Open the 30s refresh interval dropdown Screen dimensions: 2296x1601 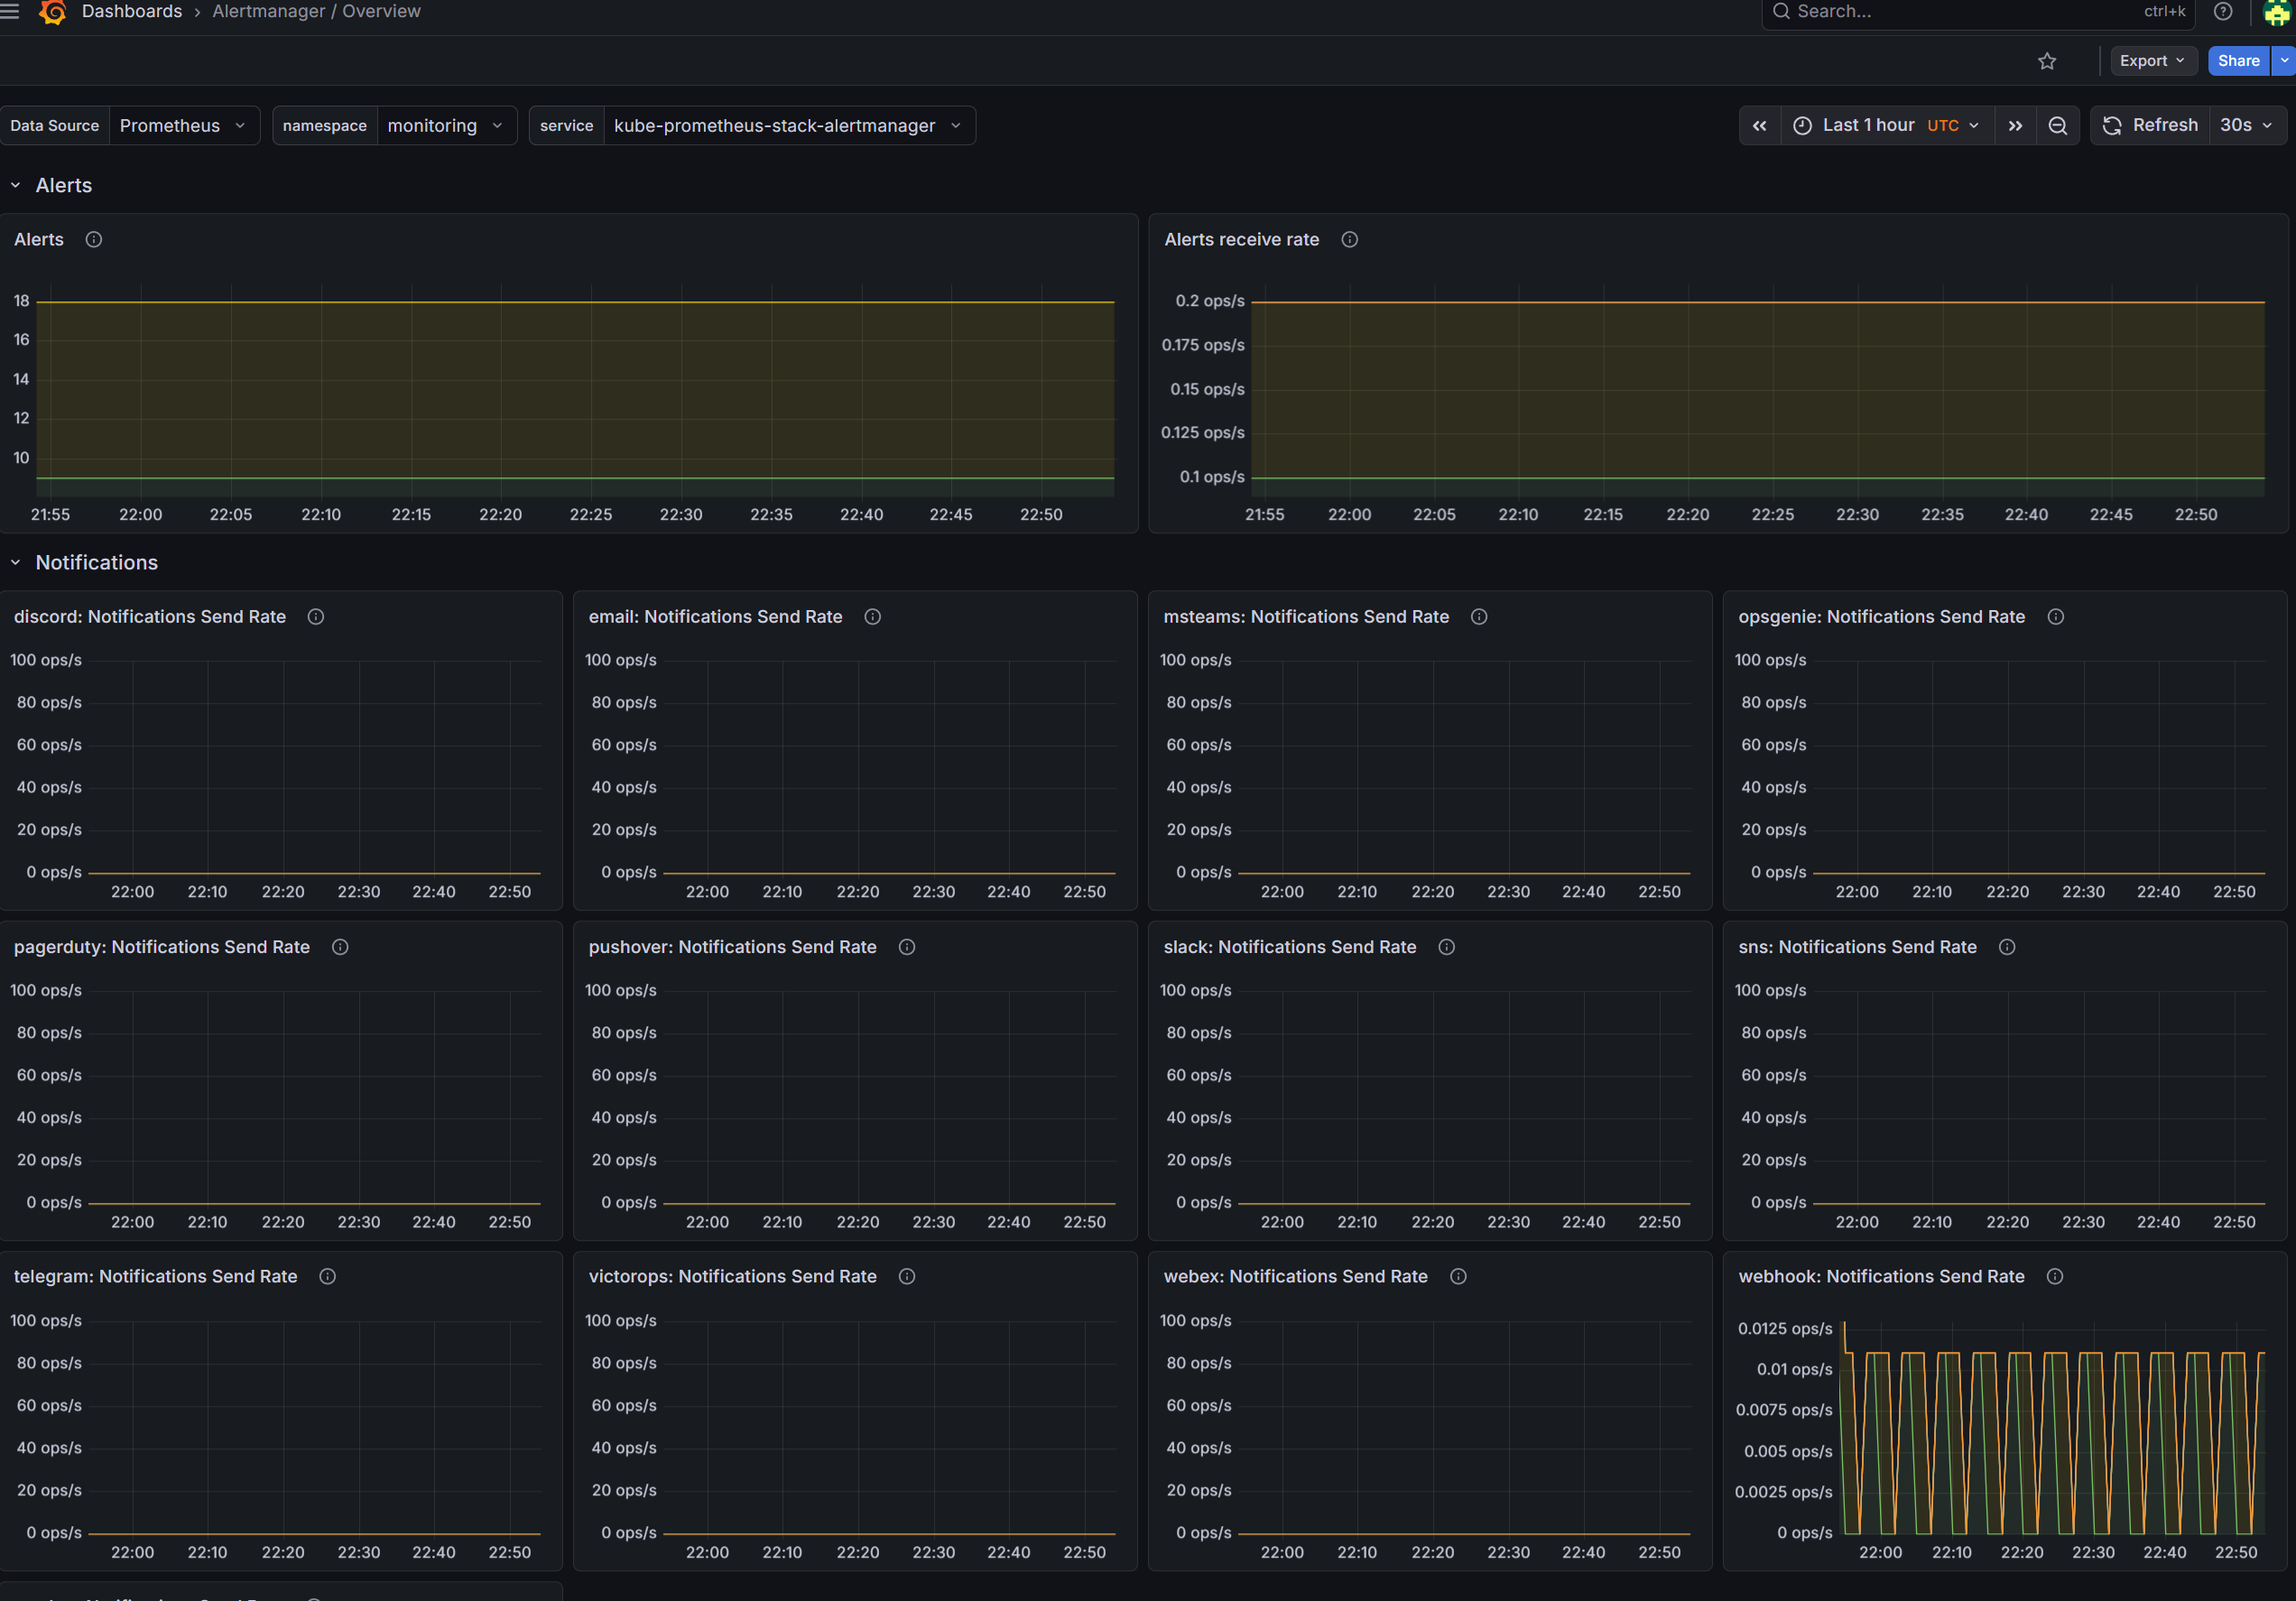pyautogui.click(x=2246, y=126)
